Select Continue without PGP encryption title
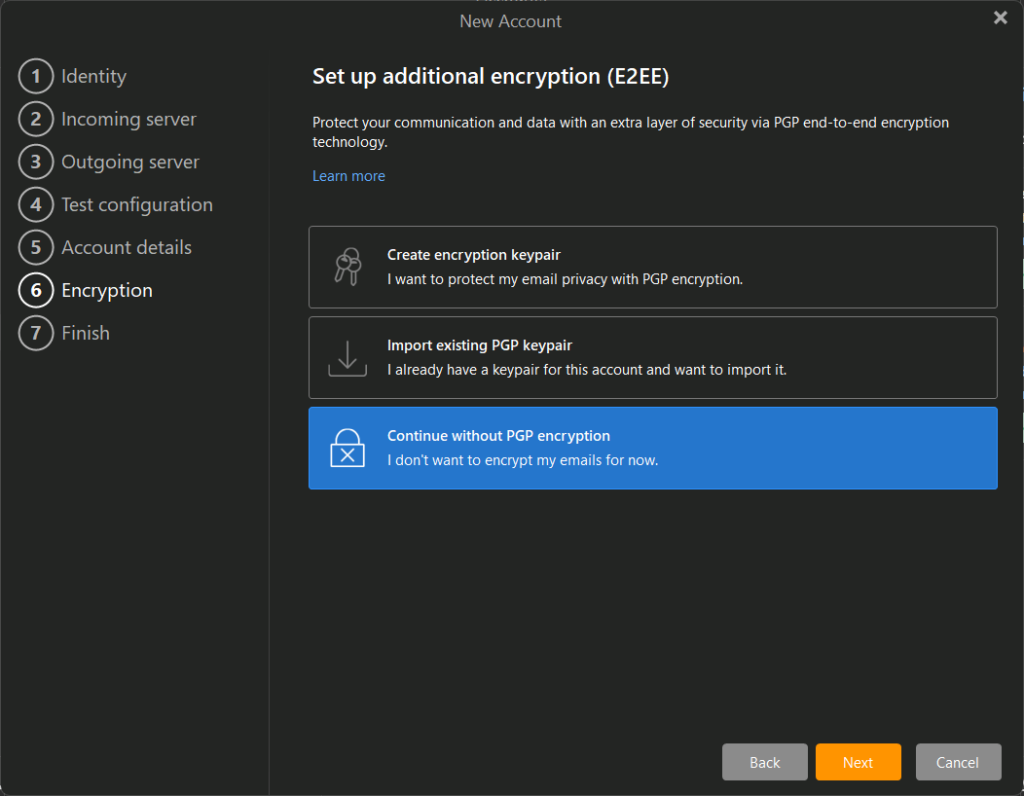1024x796 pixels. click(498, 436)
